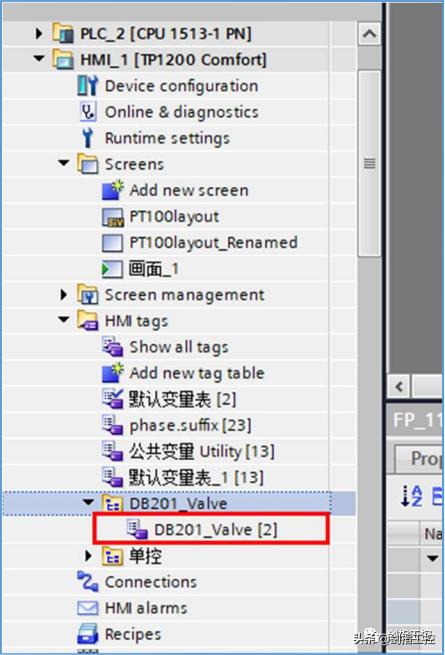Click the project tree scroll up arrow
445x655 pixels.
tap(369, 34)
